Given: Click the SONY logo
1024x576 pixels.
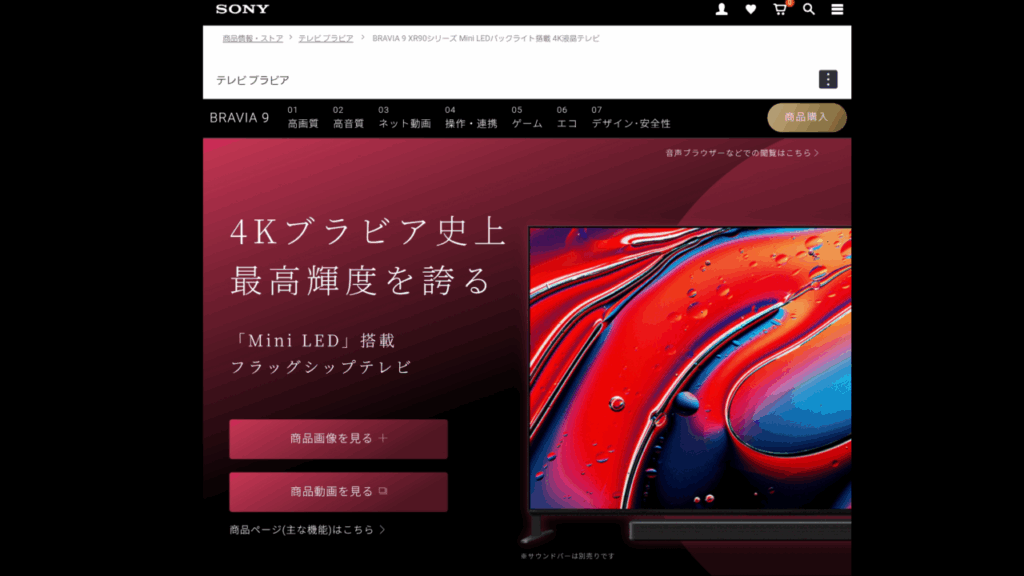Looking at the screenshot, I should point(242,9).
